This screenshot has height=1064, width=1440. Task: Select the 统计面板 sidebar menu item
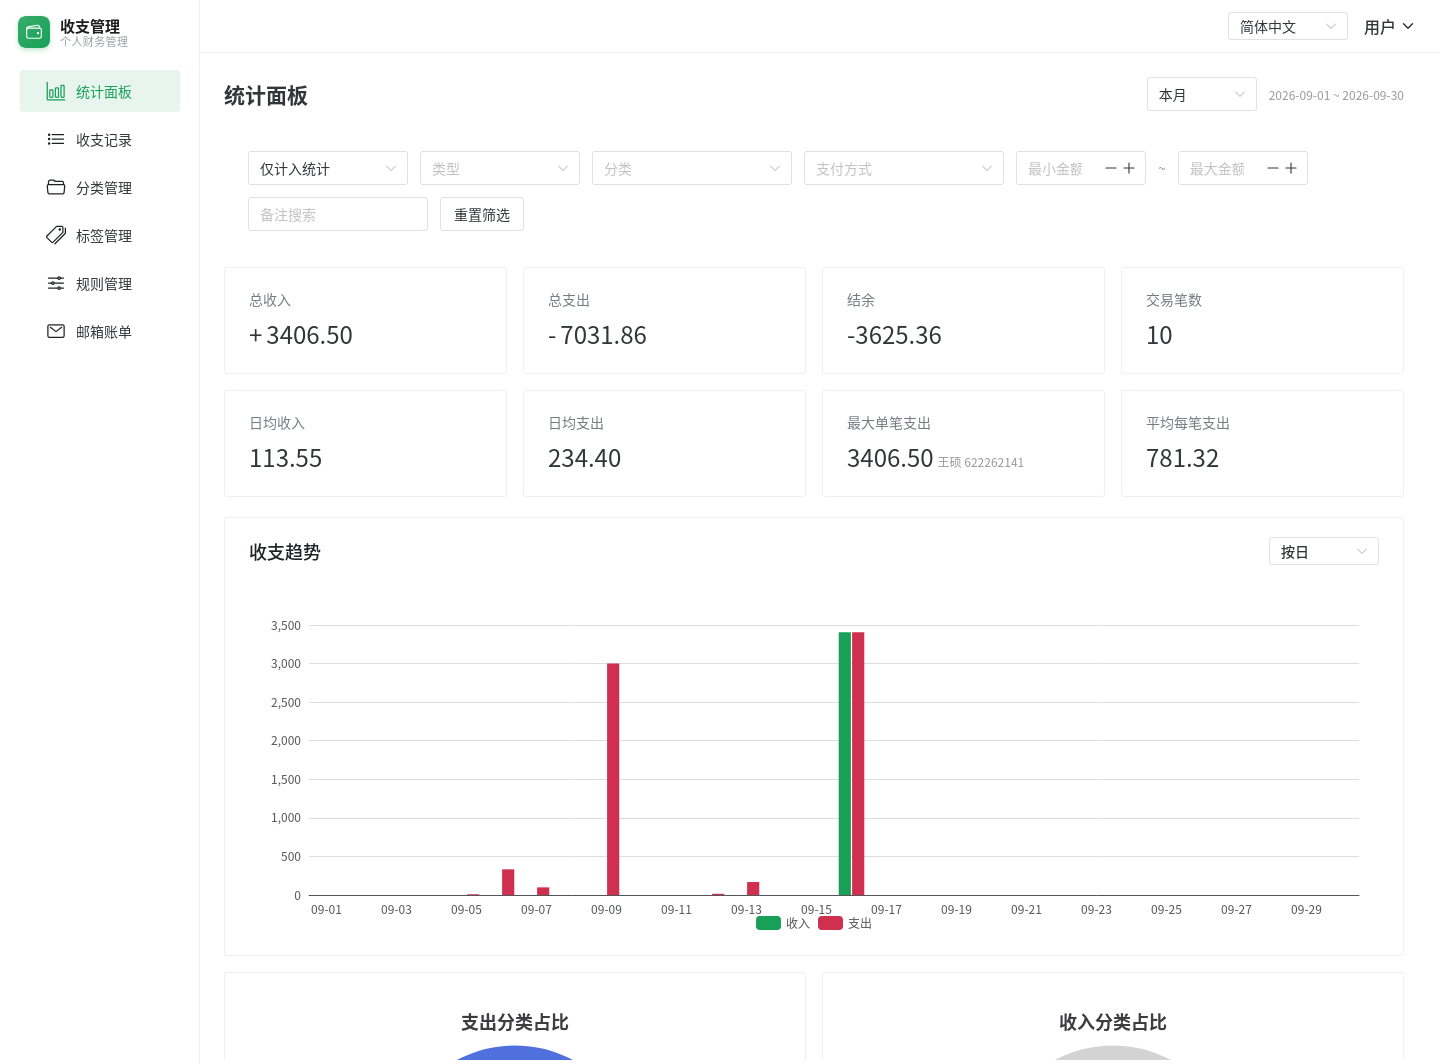pos(100,91)
